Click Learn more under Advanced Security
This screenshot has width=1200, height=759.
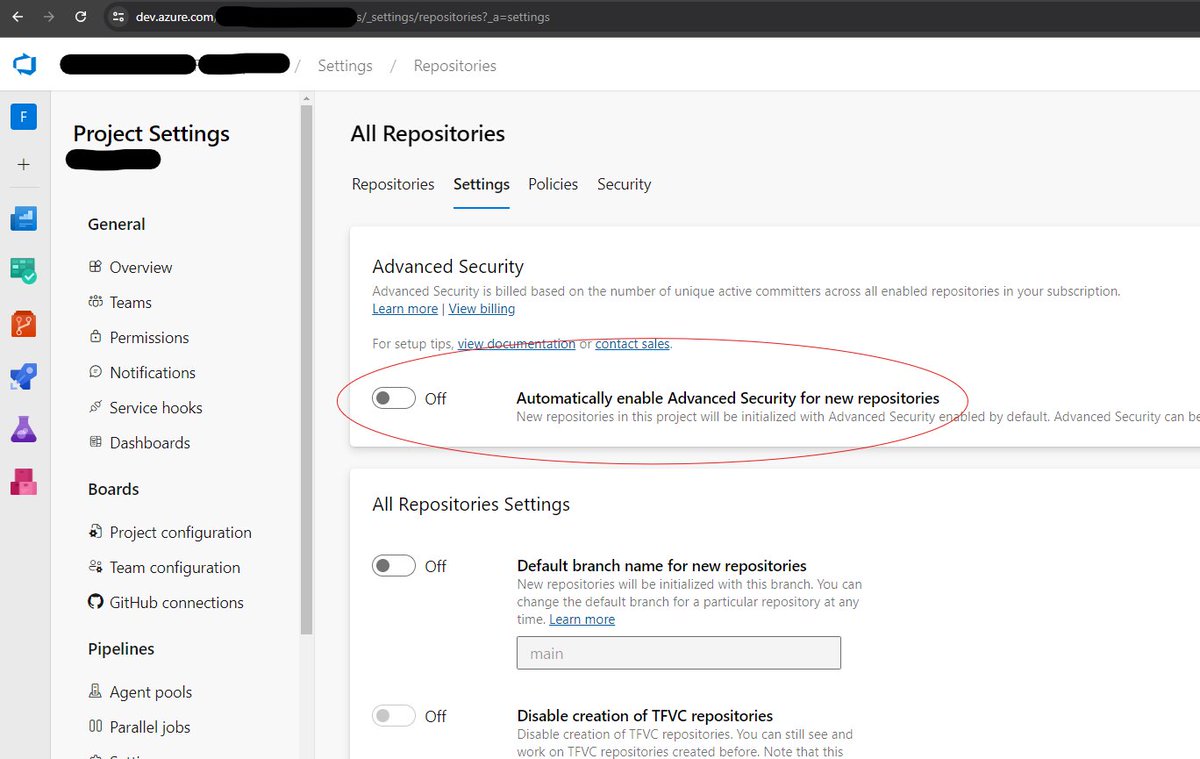tap(405, 309)
